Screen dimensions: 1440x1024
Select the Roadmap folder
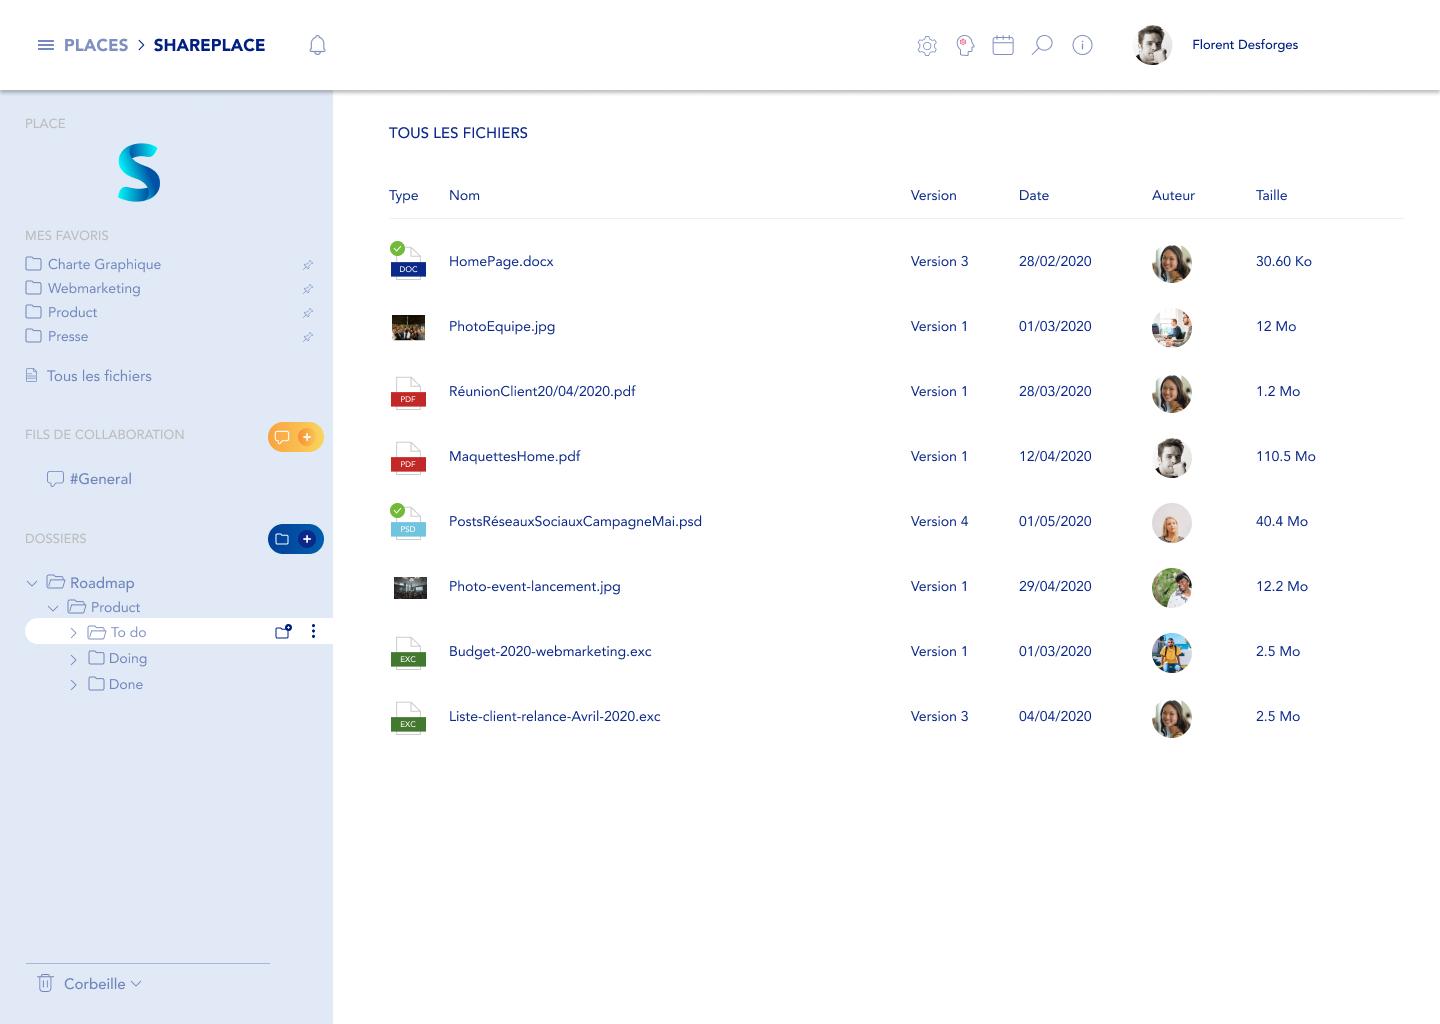(x=90, y=583)
